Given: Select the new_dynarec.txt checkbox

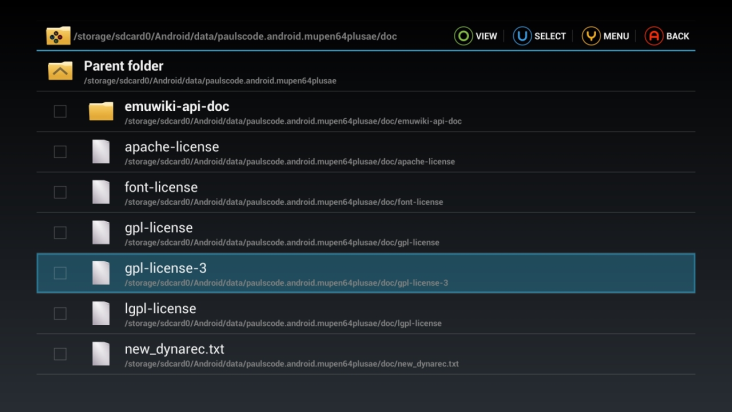Looking at the screenshot, I should 60,354.
